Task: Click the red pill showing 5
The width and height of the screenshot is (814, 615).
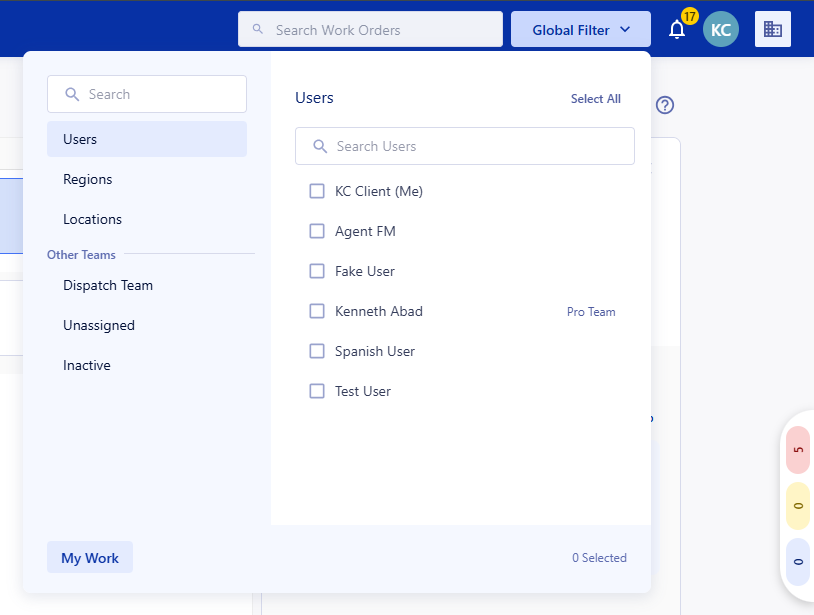Action: [x=798, y=449]
